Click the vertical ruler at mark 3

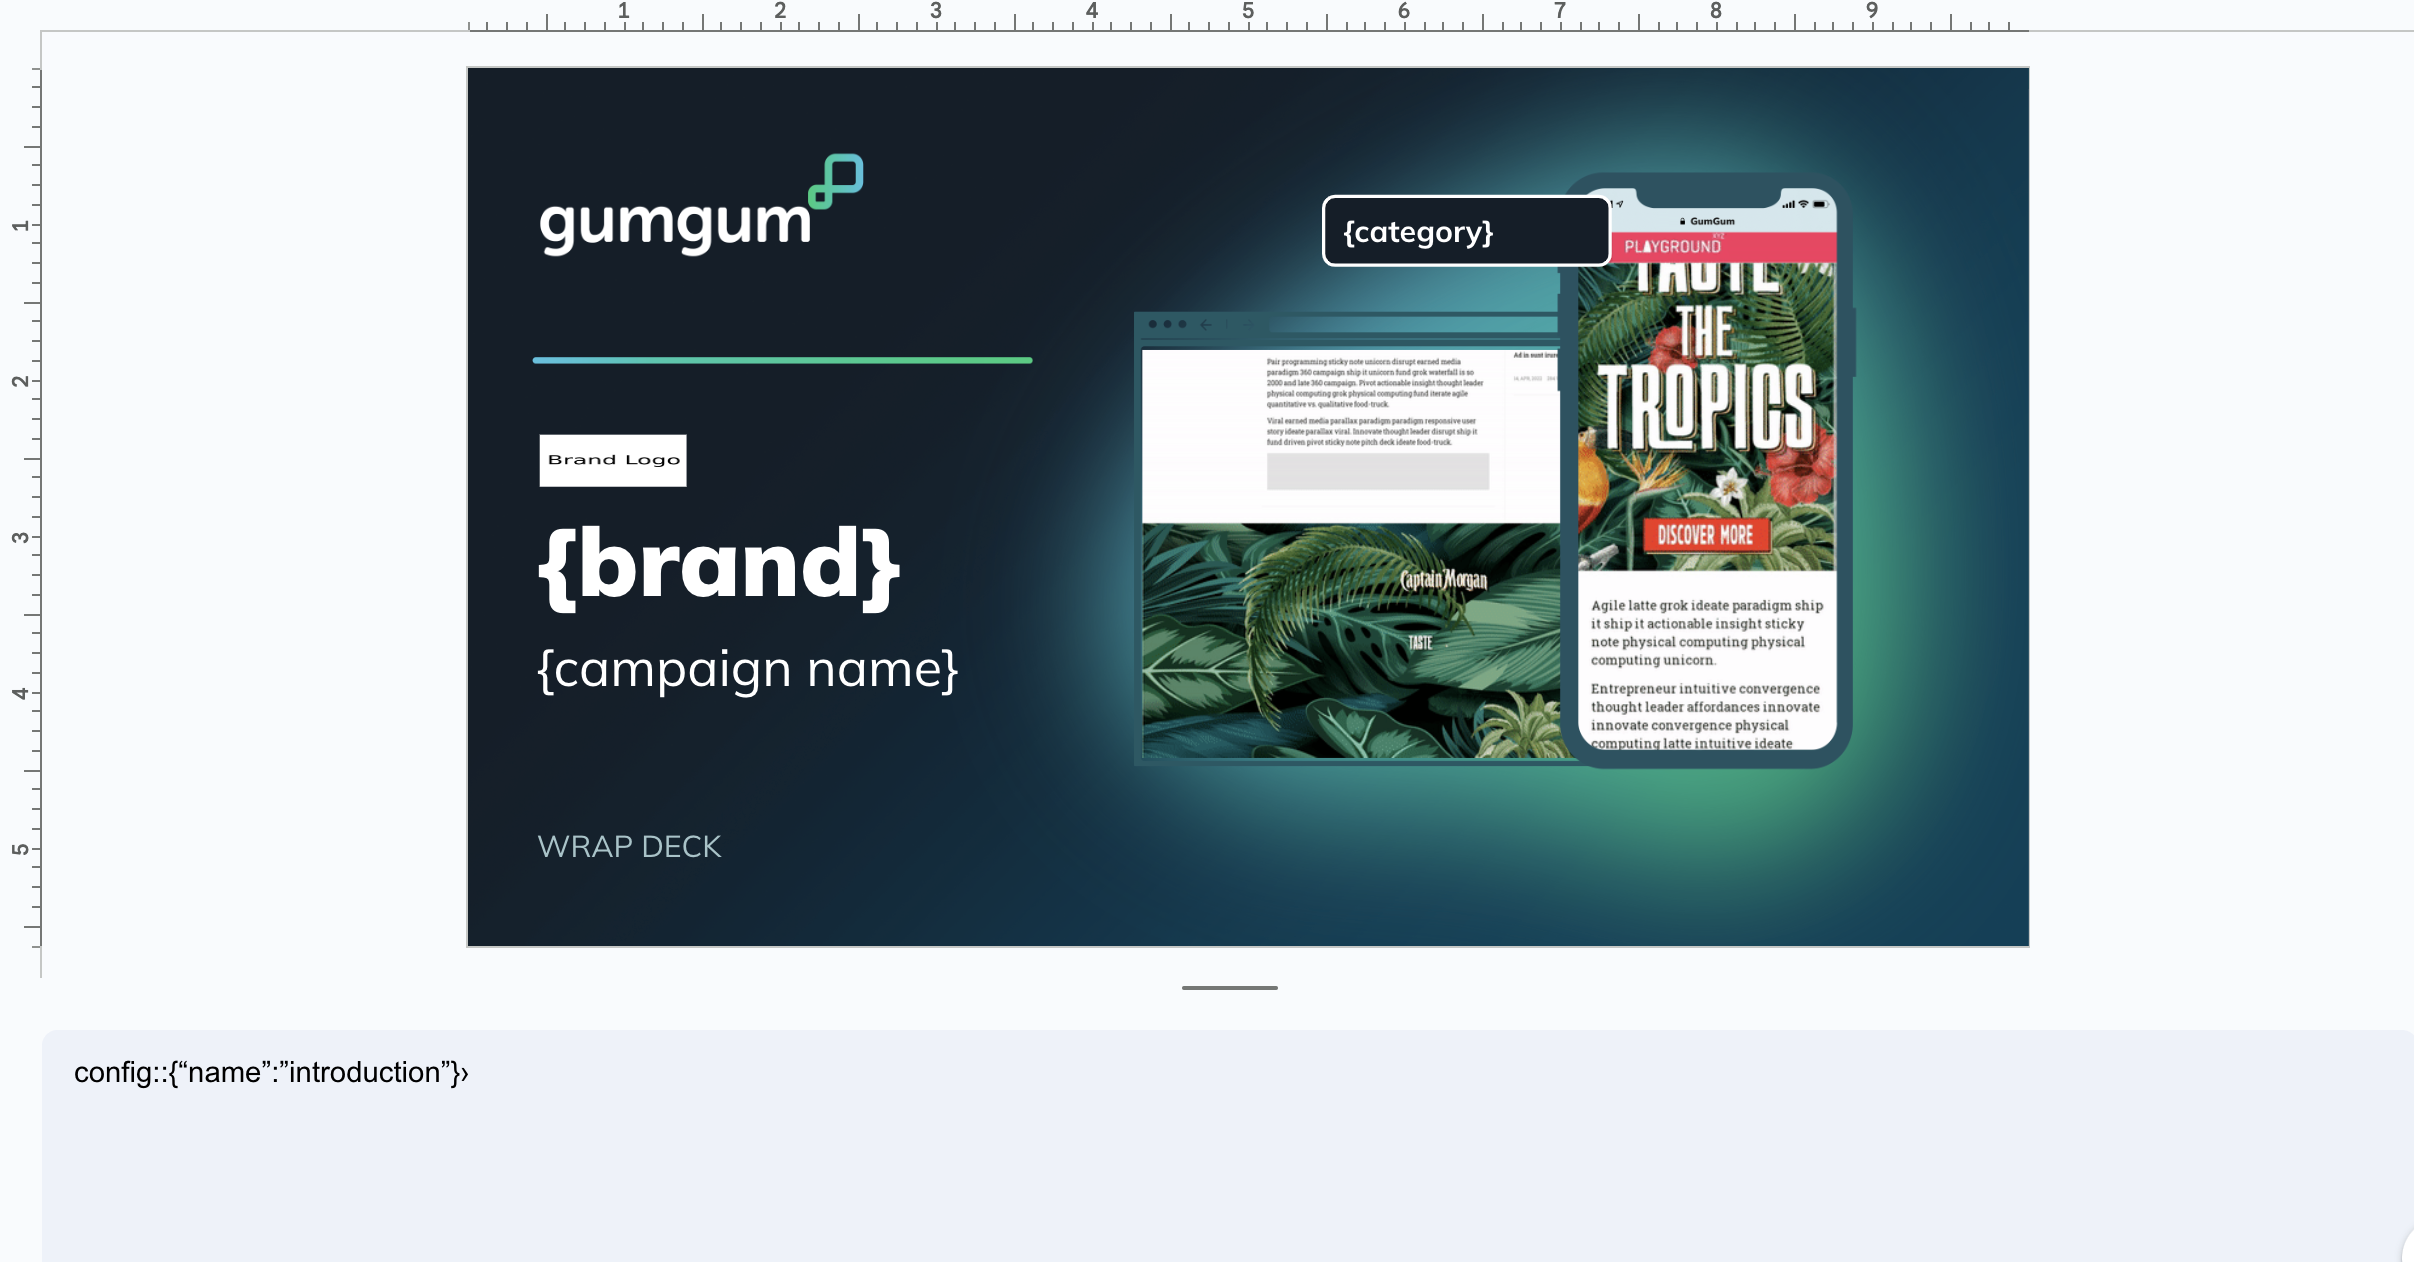tap(20, 537)
